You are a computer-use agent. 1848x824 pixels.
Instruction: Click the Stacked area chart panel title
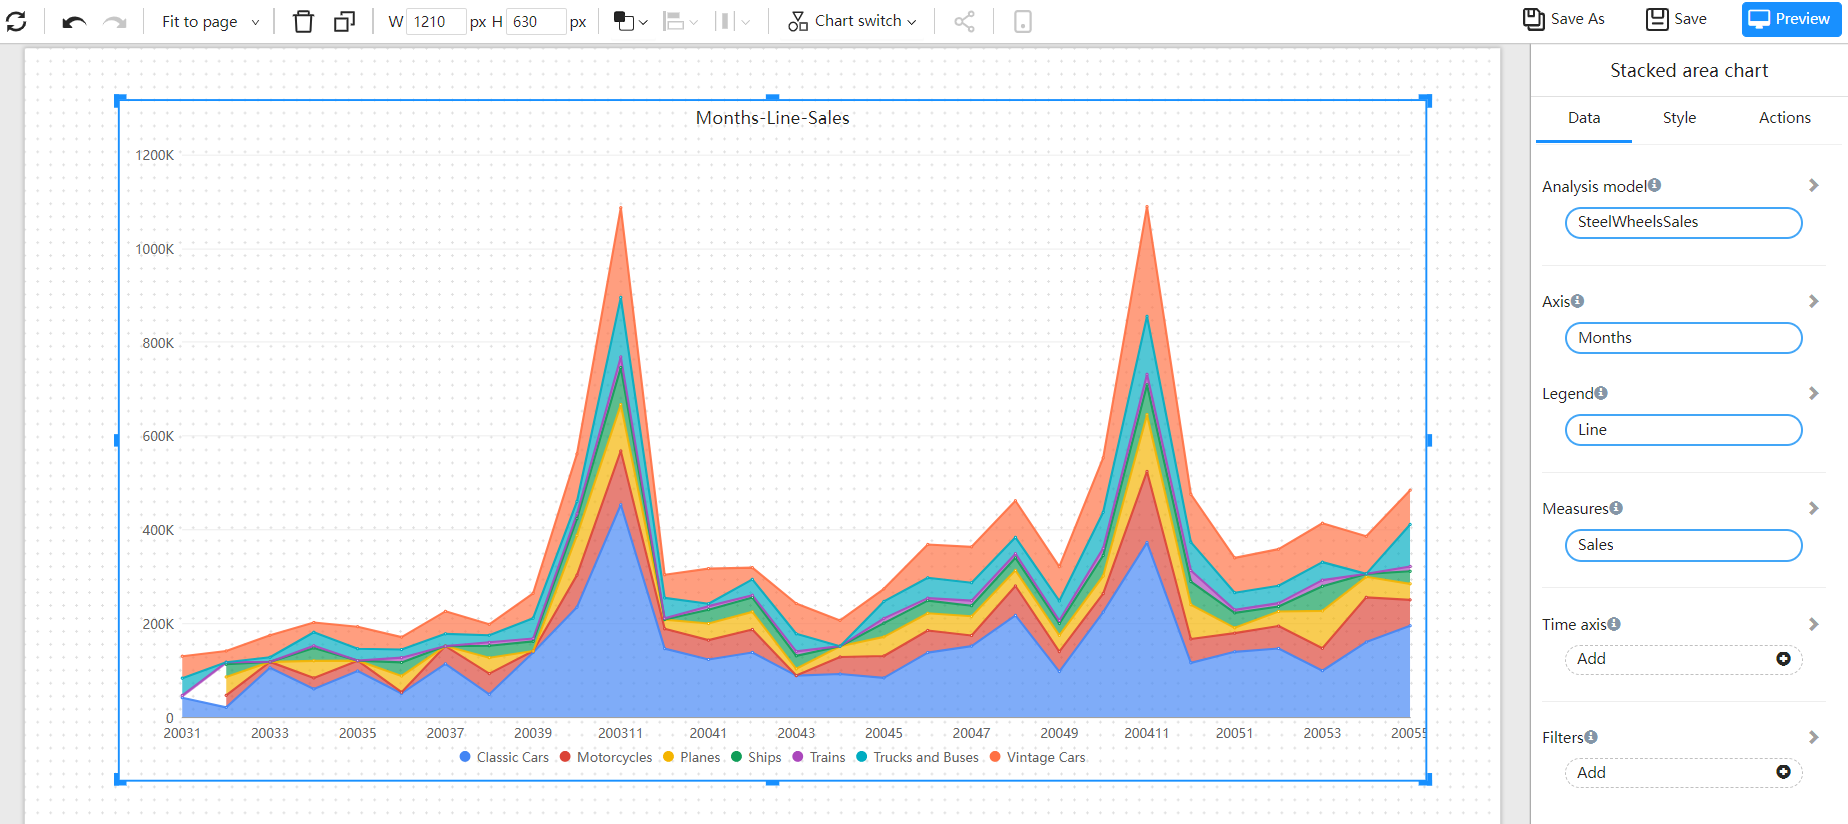coord(1689,70)
